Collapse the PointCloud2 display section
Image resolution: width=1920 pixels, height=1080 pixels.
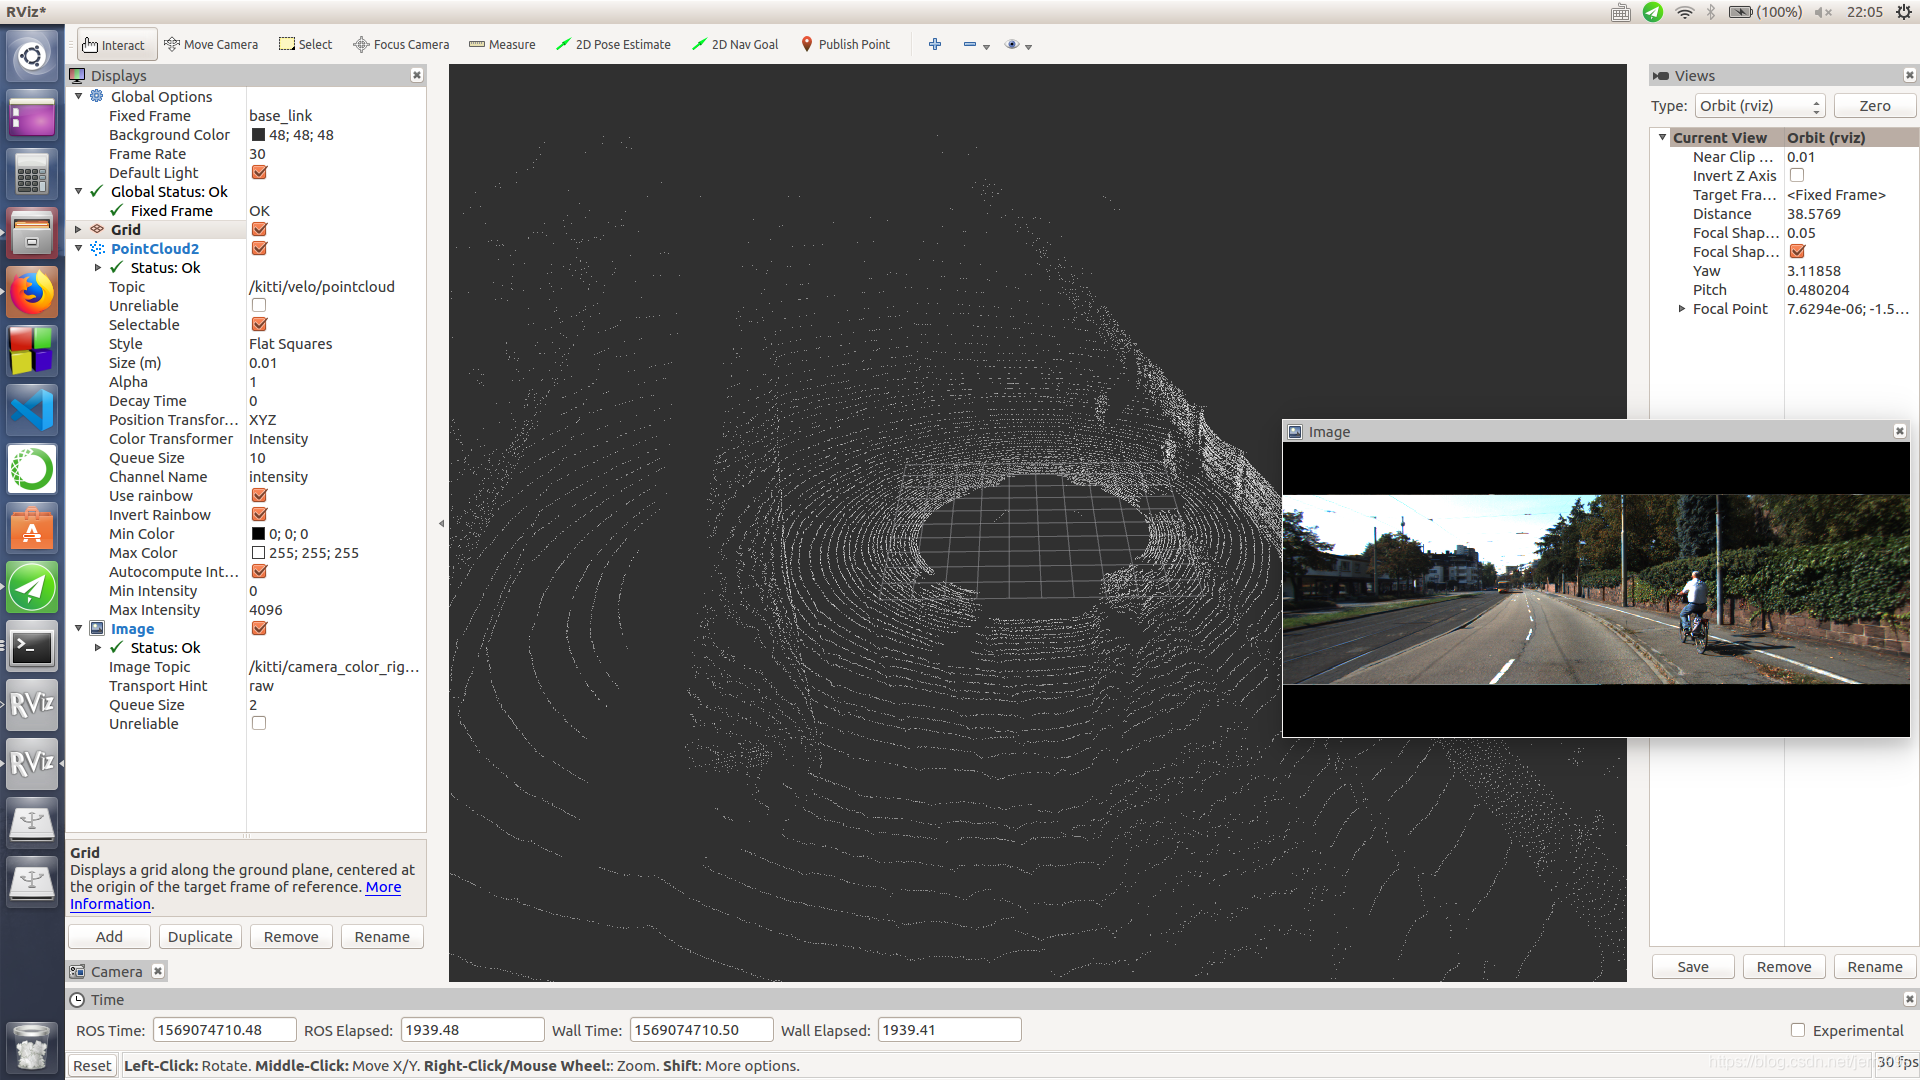click(78, 249)
